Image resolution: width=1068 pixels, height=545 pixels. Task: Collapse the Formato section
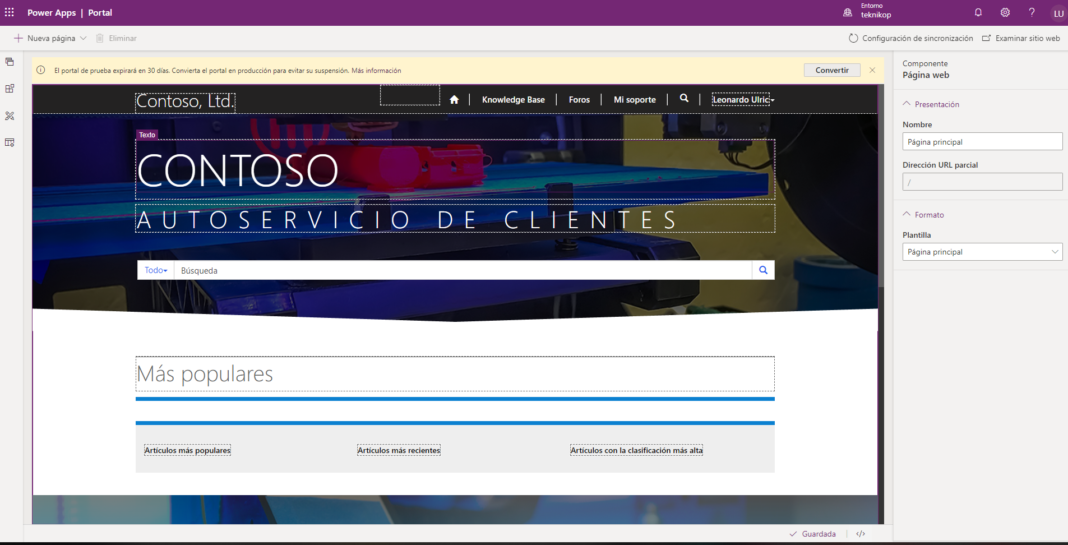pos(923,215)
